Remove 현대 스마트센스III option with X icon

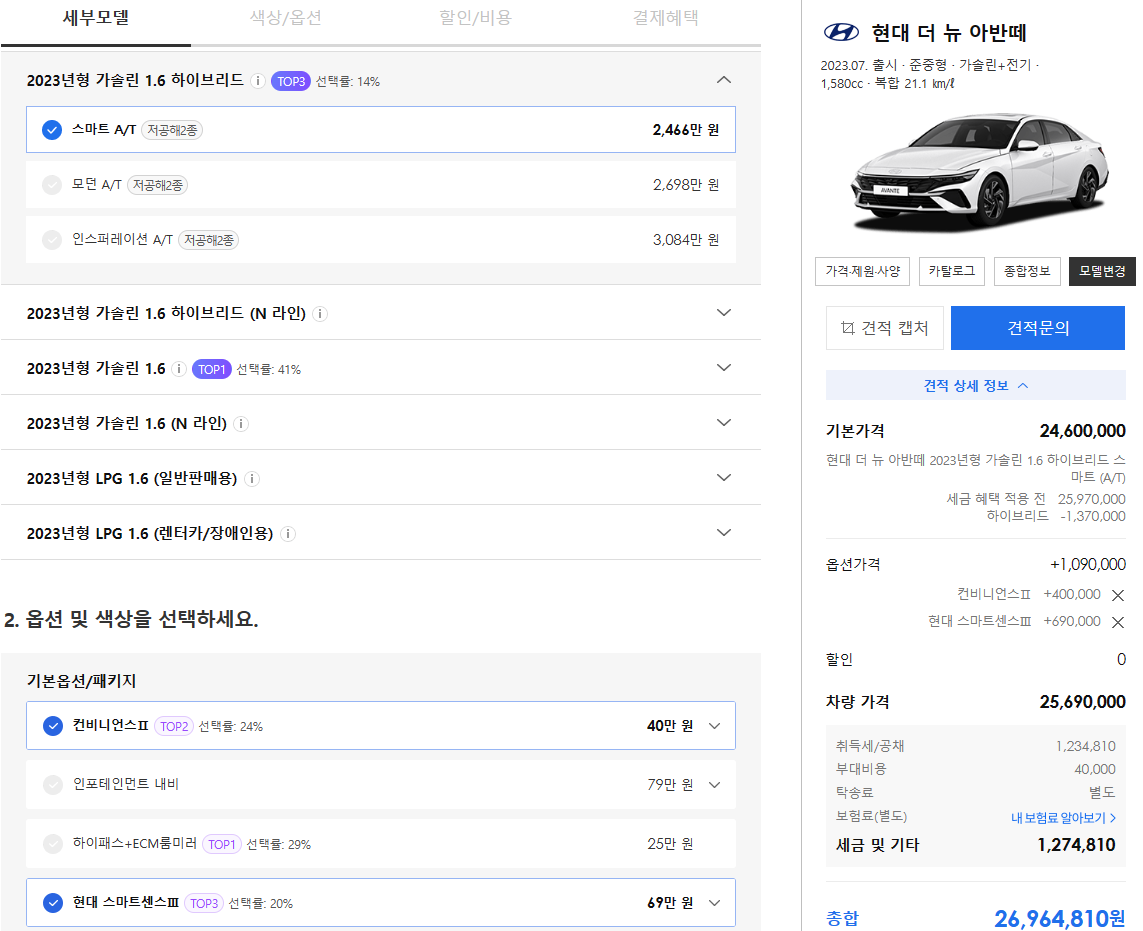tap(1117, 622)
